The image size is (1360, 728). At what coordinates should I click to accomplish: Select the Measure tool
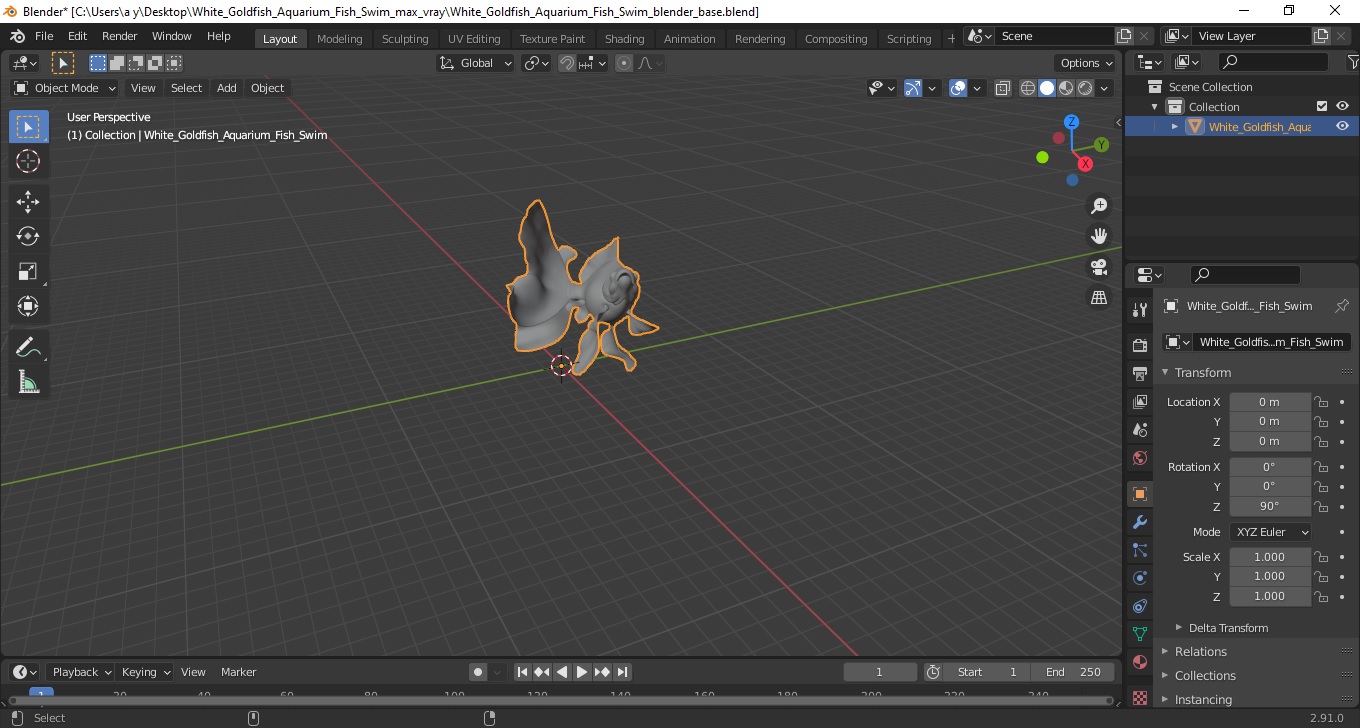[28, 382]
